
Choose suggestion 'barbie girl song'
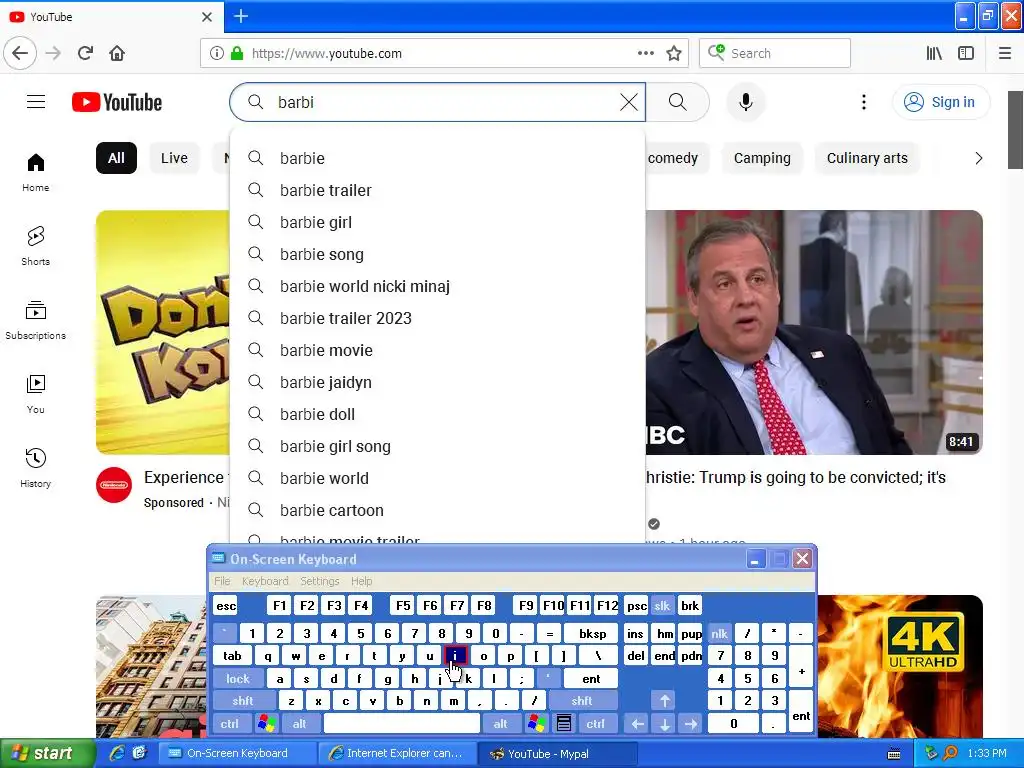tap(438, 446)
